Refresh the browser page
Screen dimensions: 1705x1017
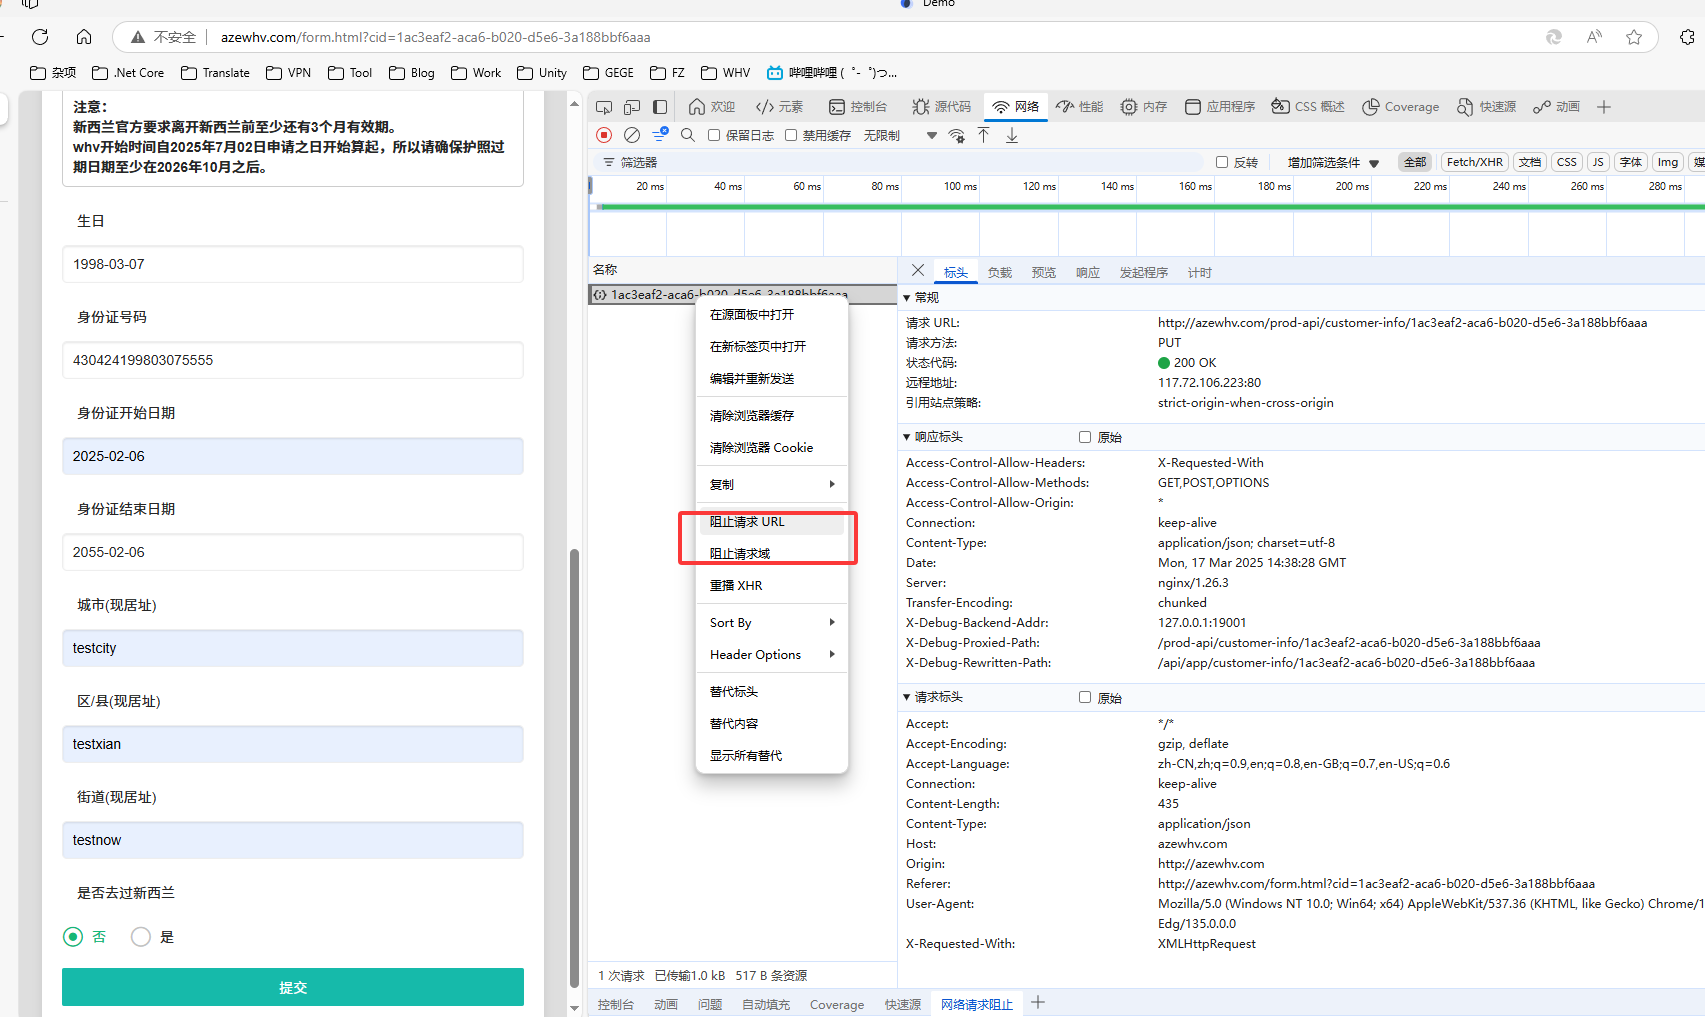[x=40, y=37]
